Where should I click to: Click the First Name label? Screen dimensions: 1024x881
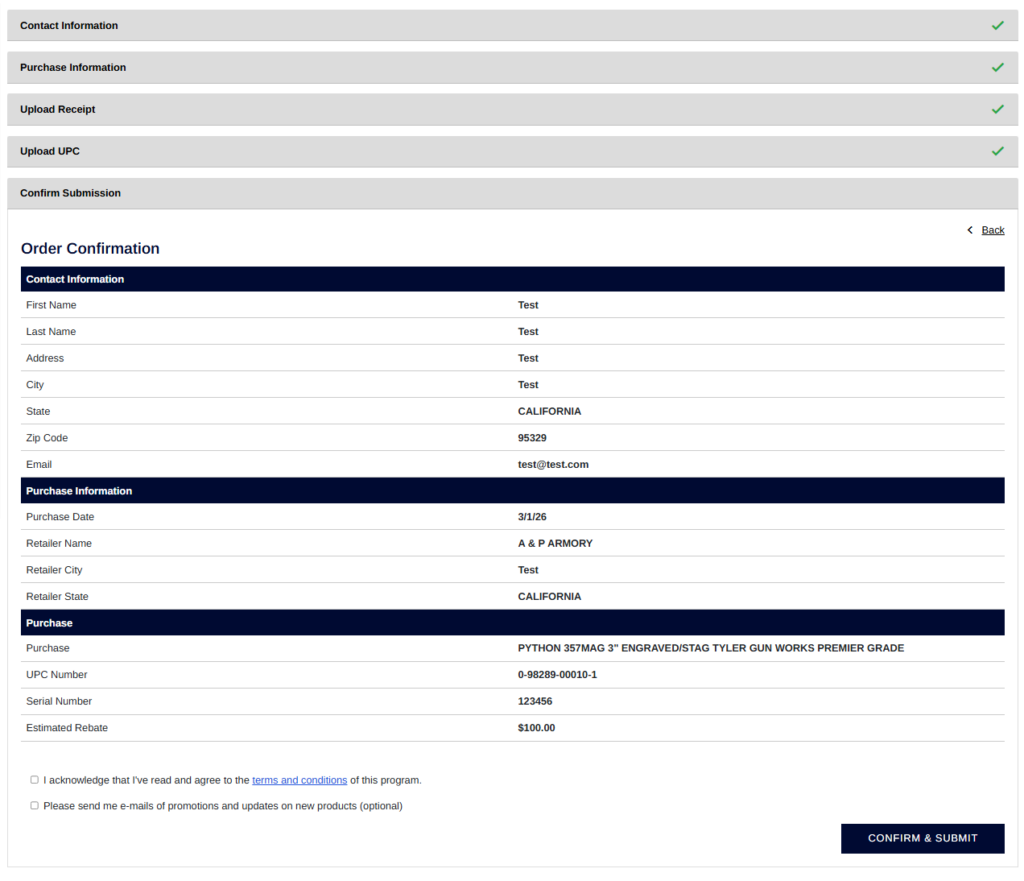coord(51,305)
